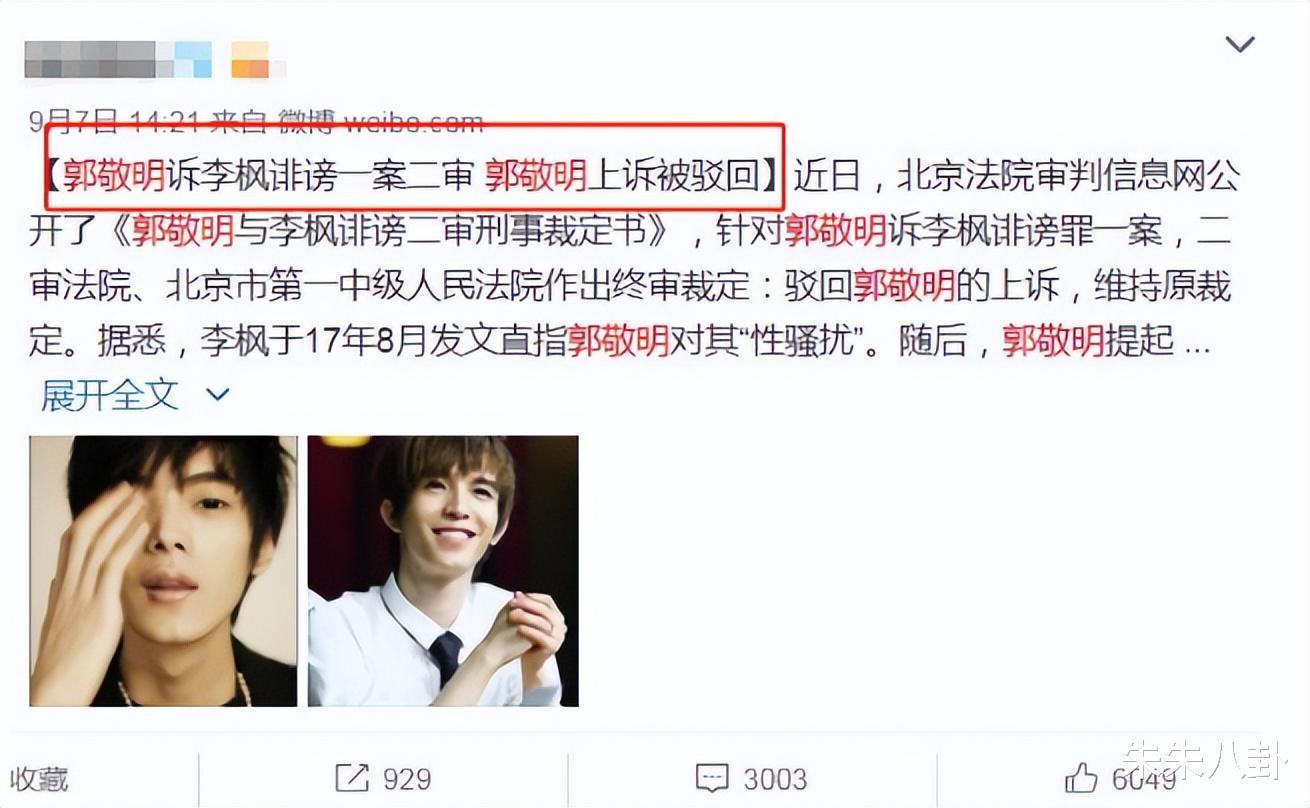Click the repost count 929
This screenshot has width=1310, height=808.
[x=406, y=779]
